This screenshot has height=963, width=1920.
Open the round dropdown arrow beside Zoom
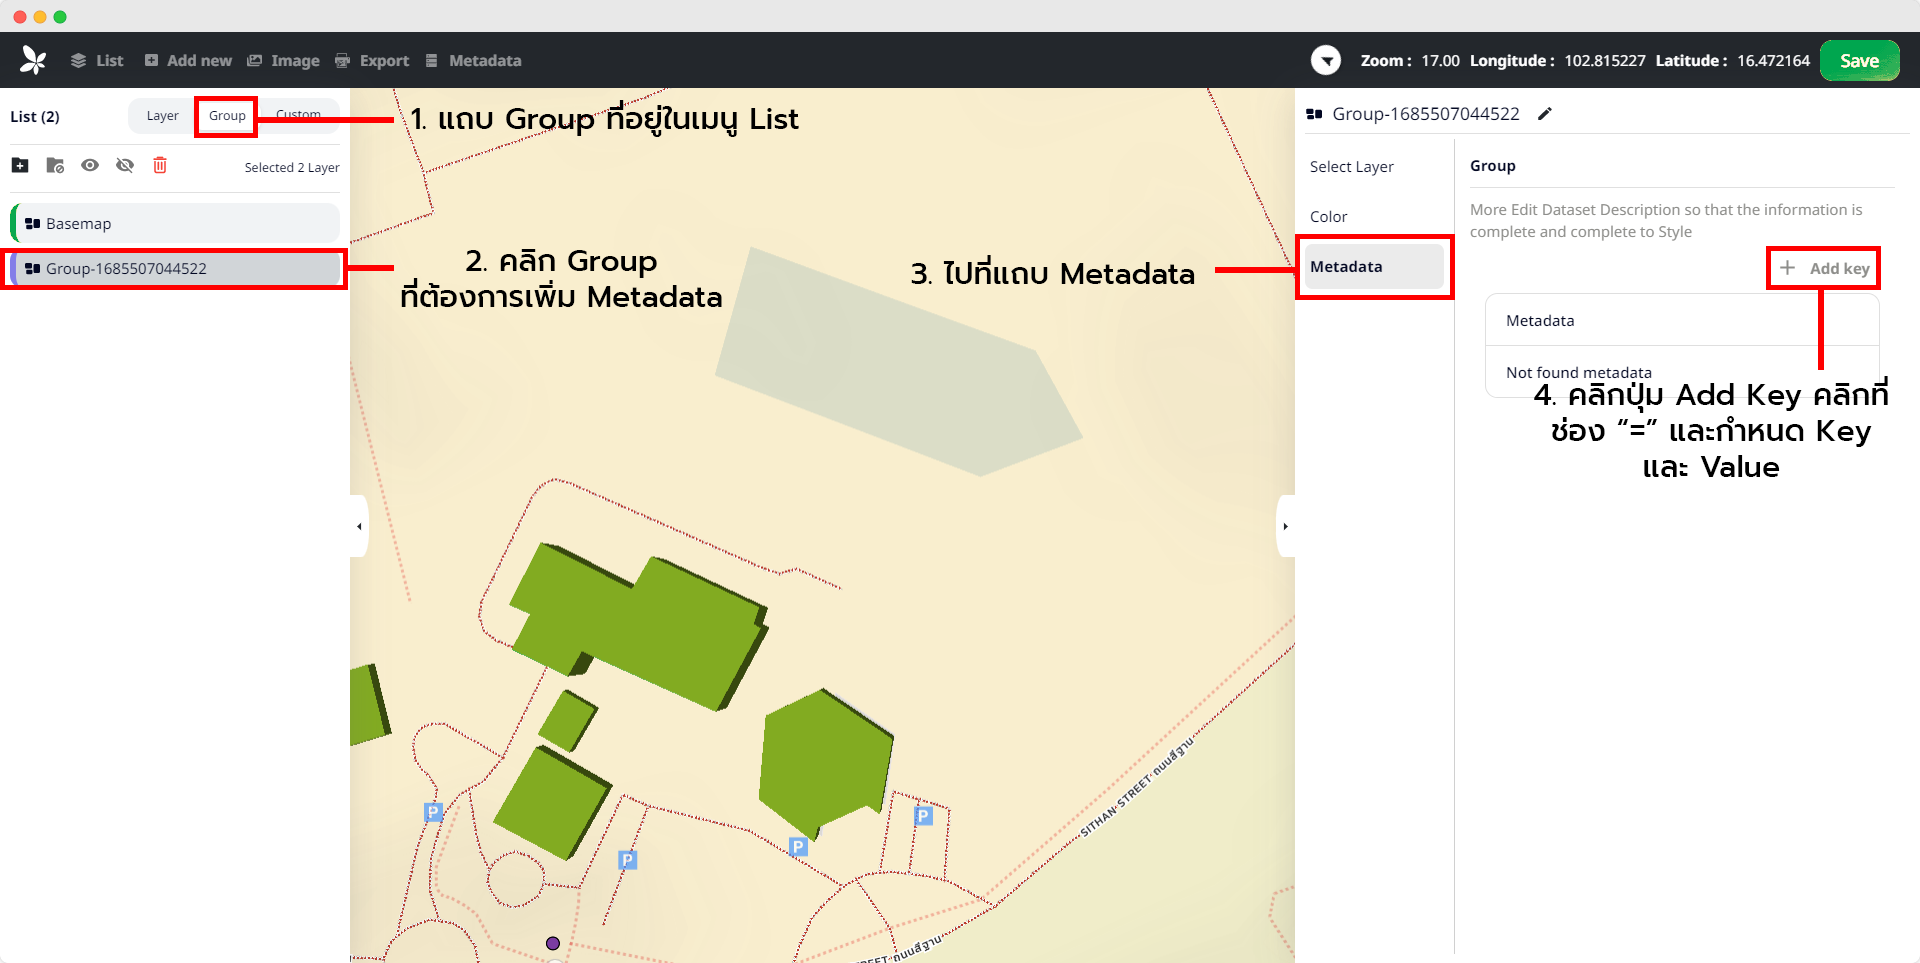[x=1326, y=60]
